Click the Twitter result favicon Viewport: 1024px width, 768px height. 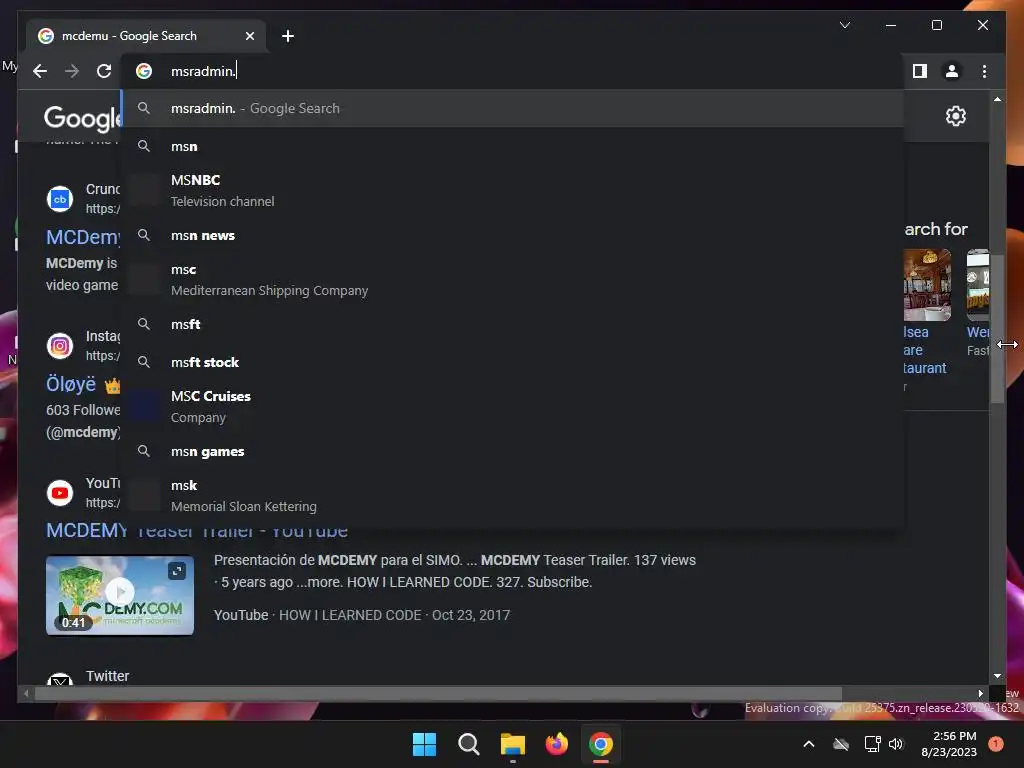(60, 679)
